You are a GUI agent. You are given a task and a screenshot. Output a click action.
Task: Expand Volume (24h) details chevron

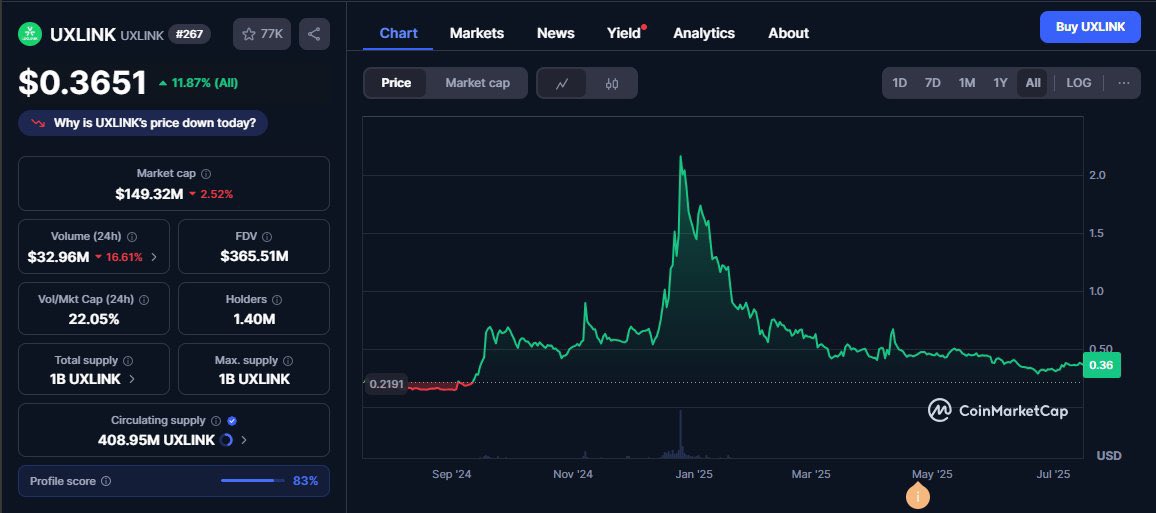click(153, 257)
